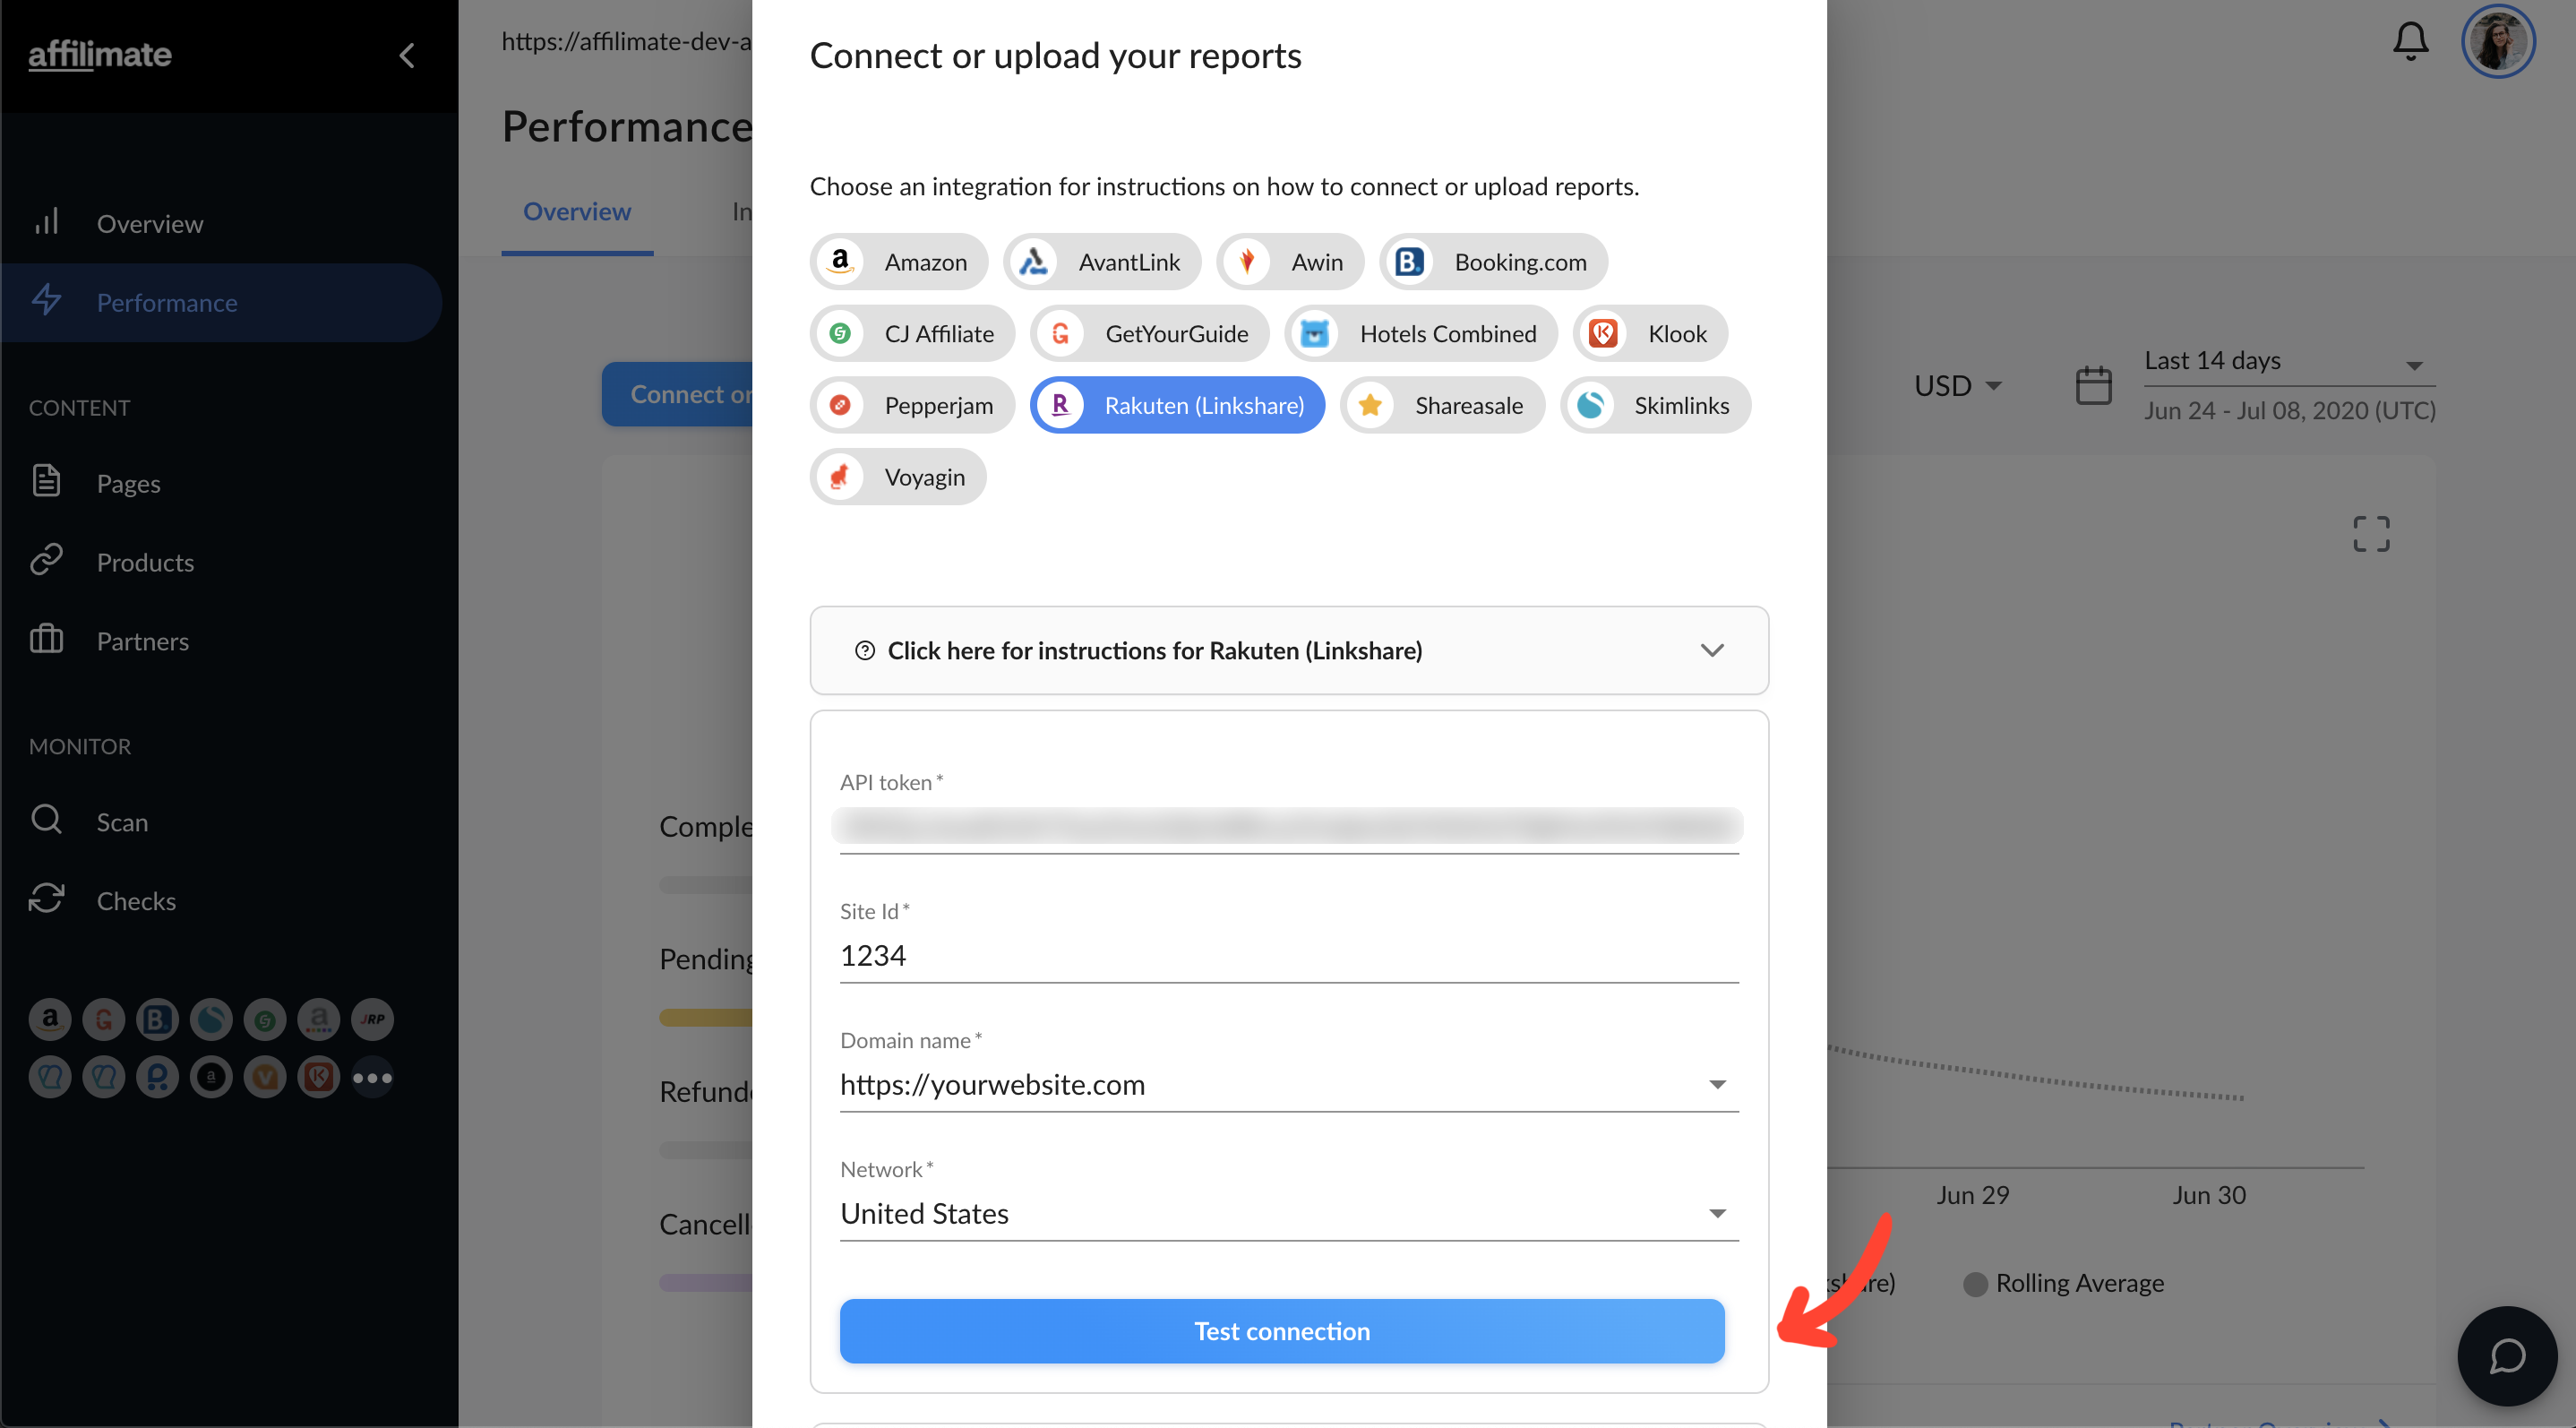This screenshot has width=2576, height=1428.
Task: Click the GetYourGuide icon in the sidebar
Action: pyautogui.click(x=104, y=1019)
